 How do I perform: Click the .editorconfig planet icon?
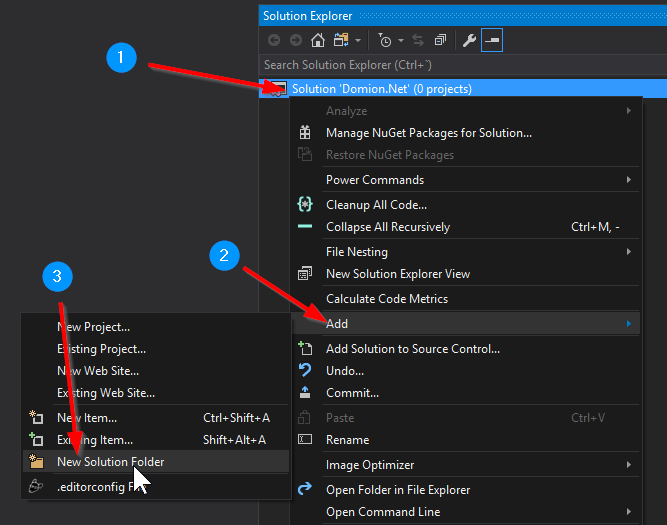click(36, 486)
